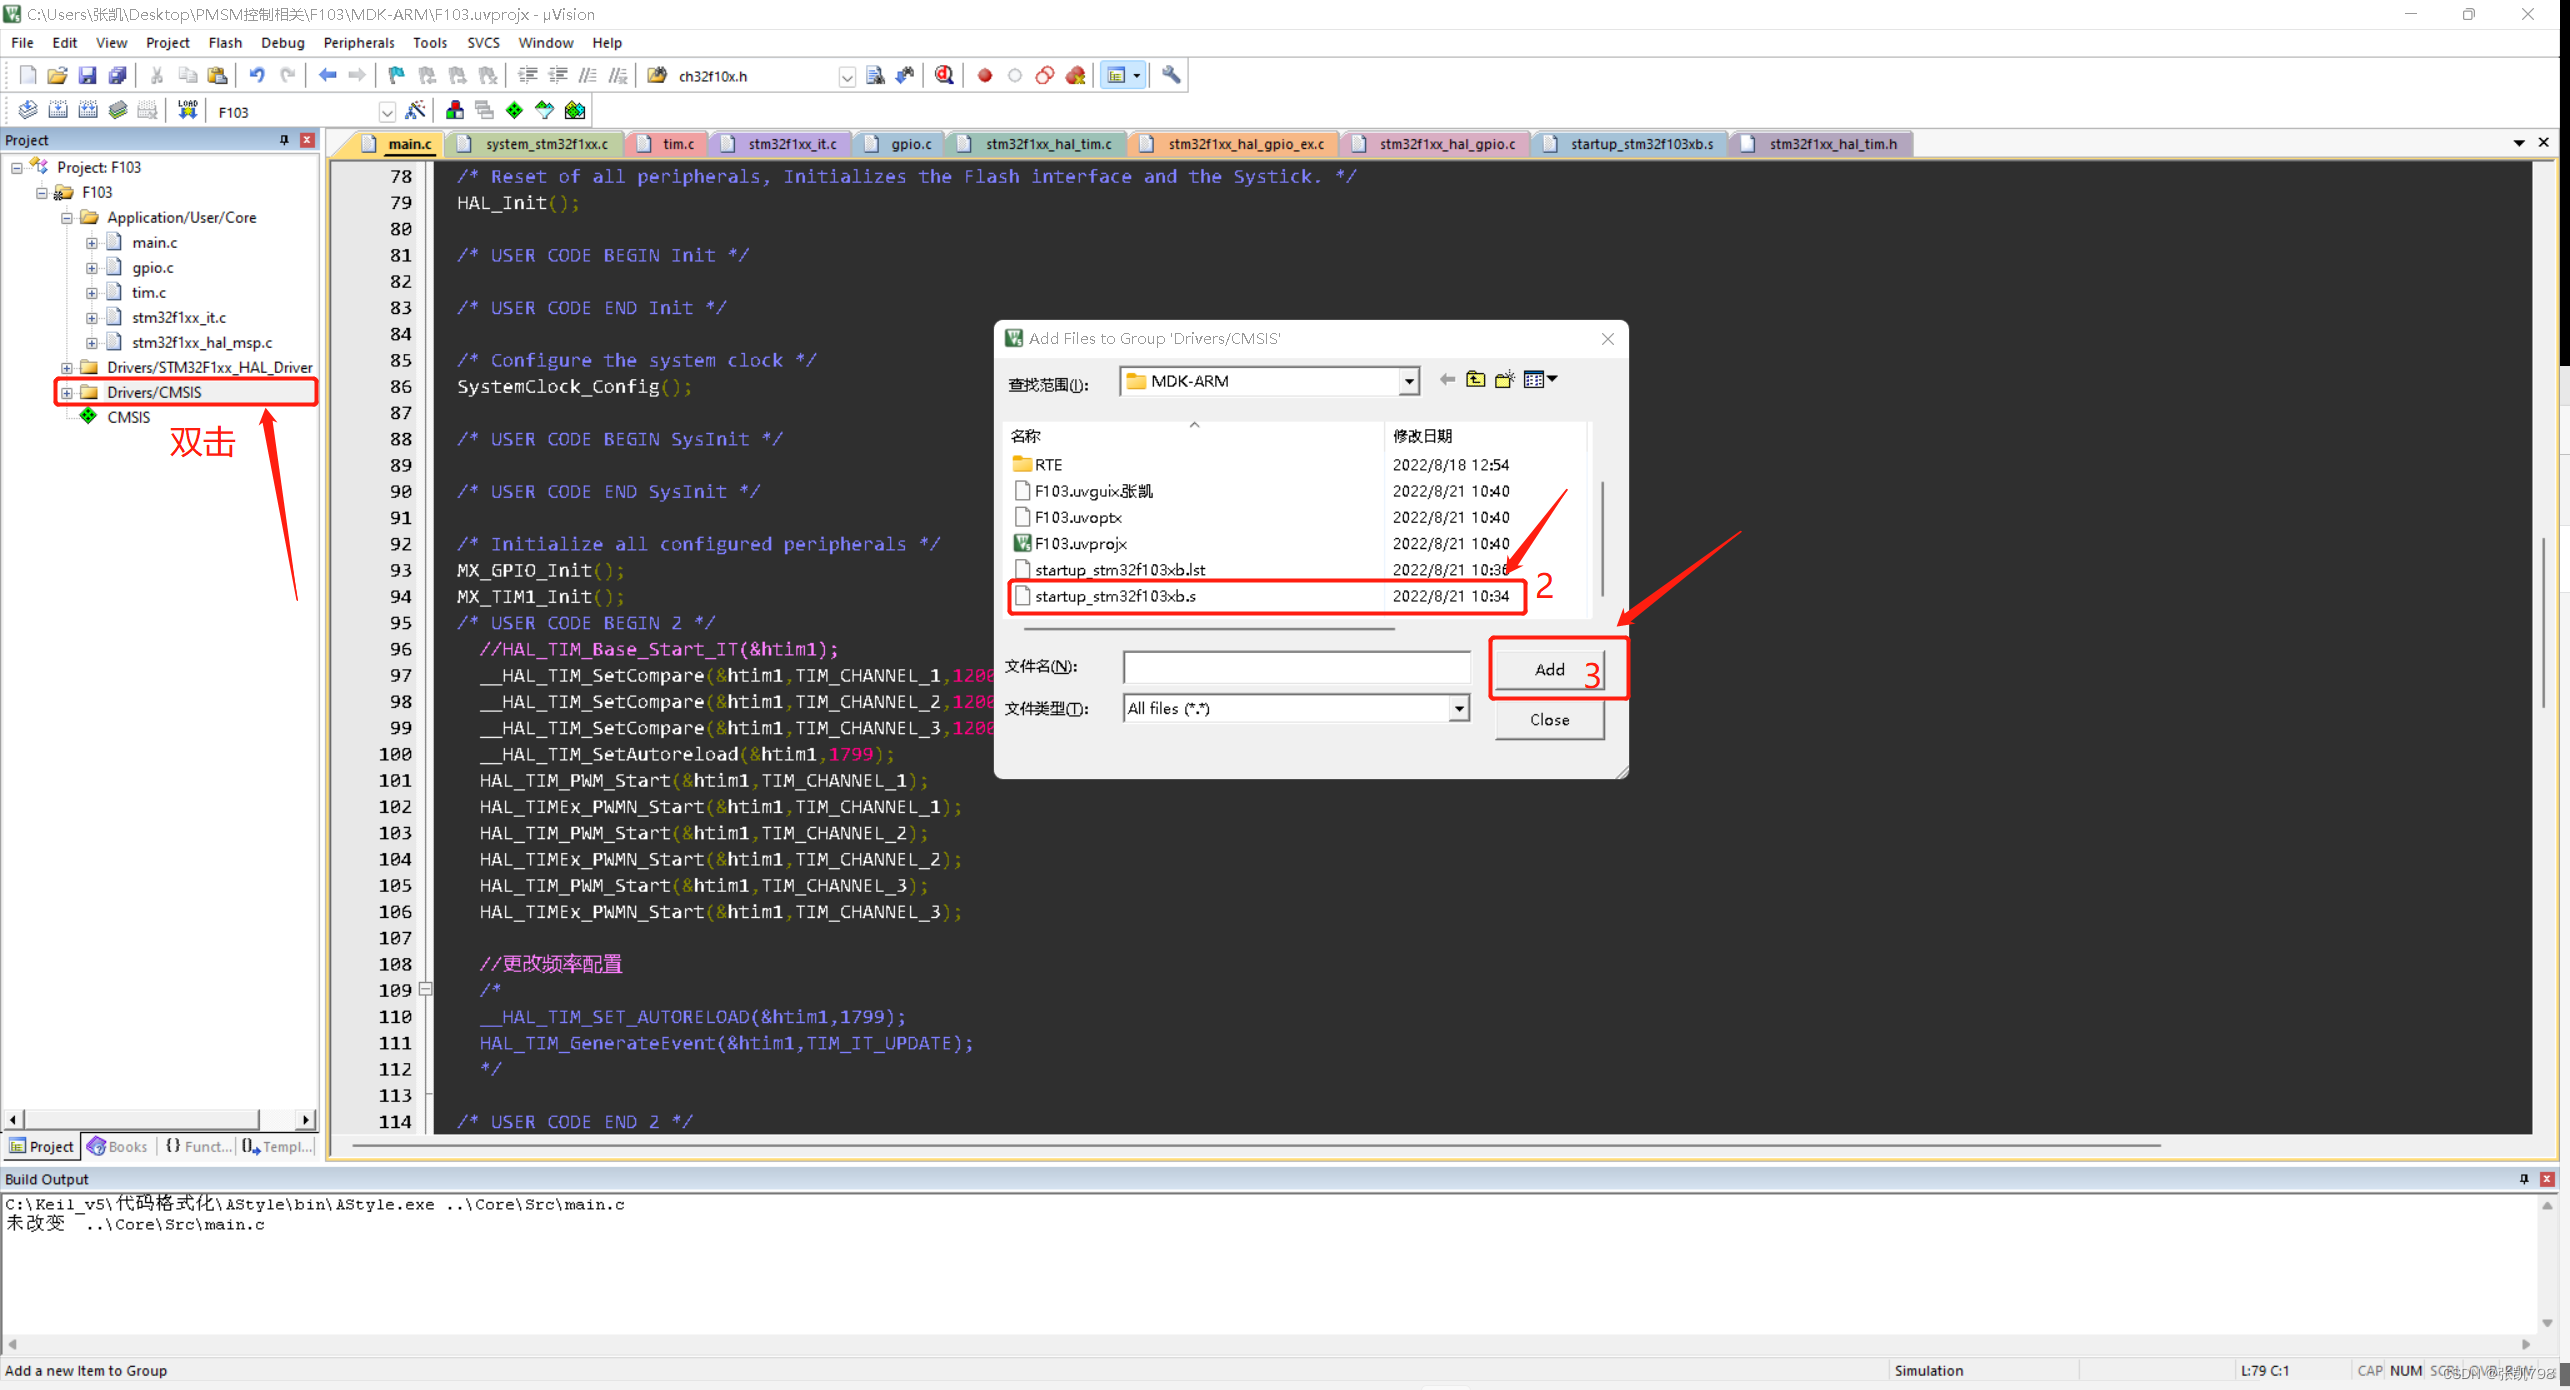Switch to the Books panel tab

(x=118, y=1146)
